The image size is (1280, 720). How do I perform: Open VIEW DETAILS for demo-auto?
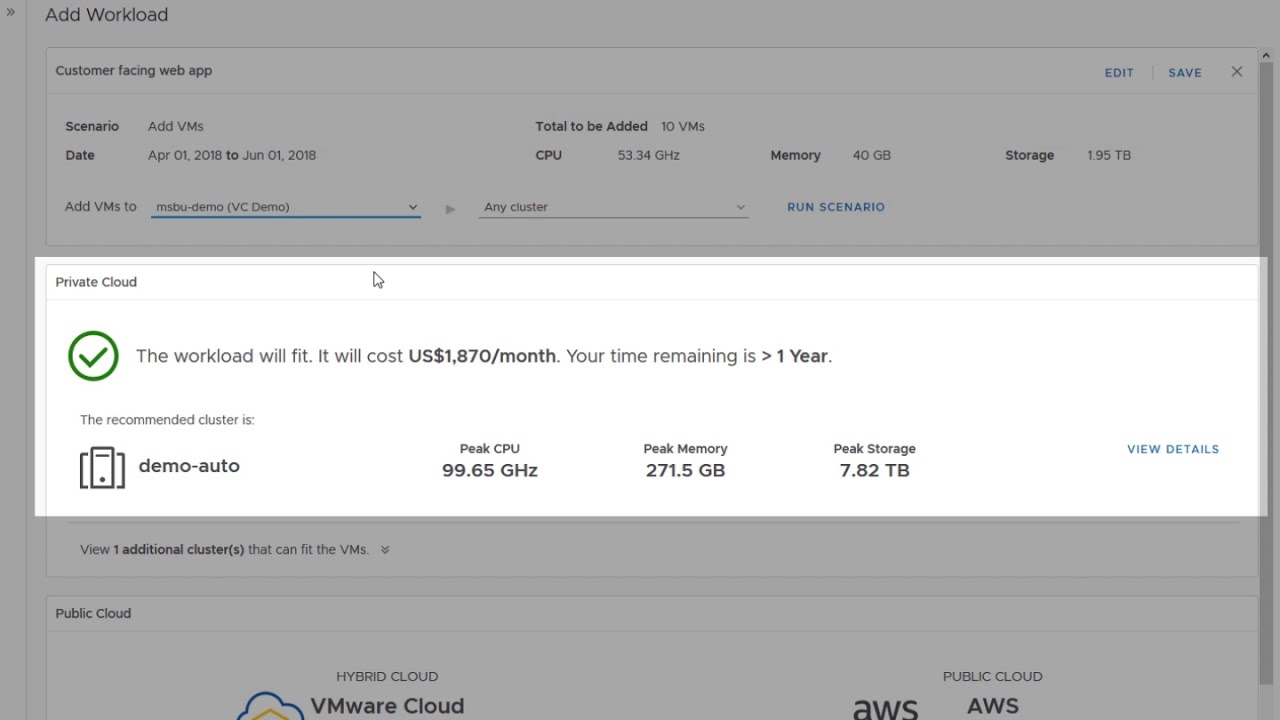click(x=1172, y=449)
